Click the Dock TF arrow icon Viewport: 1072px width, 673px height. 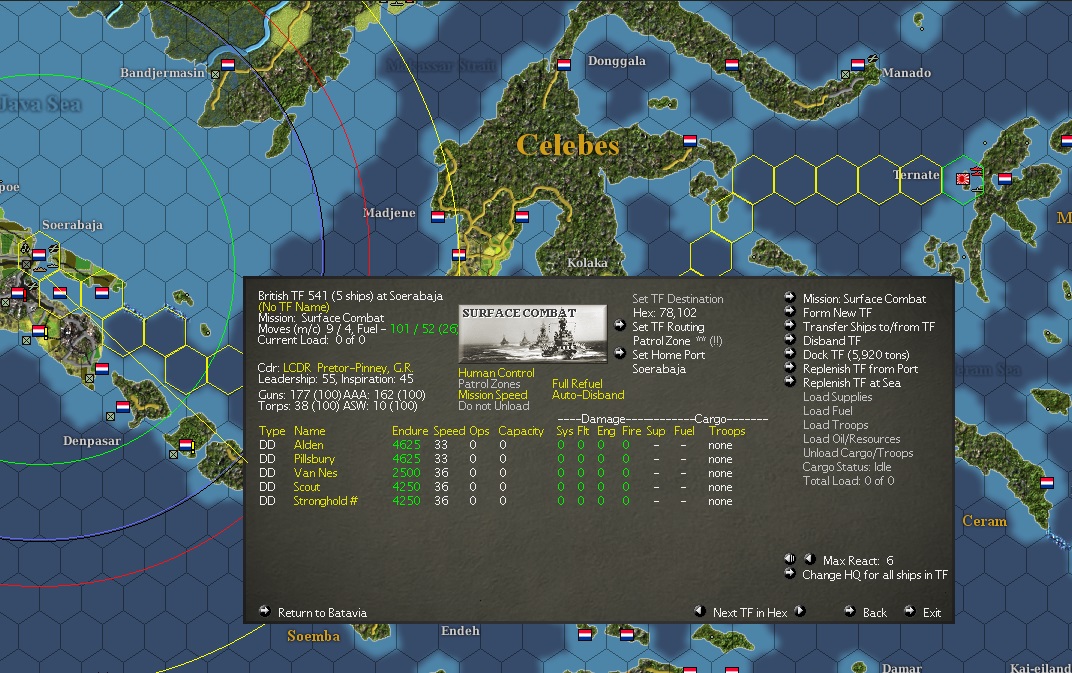click(x=790, y=353)
